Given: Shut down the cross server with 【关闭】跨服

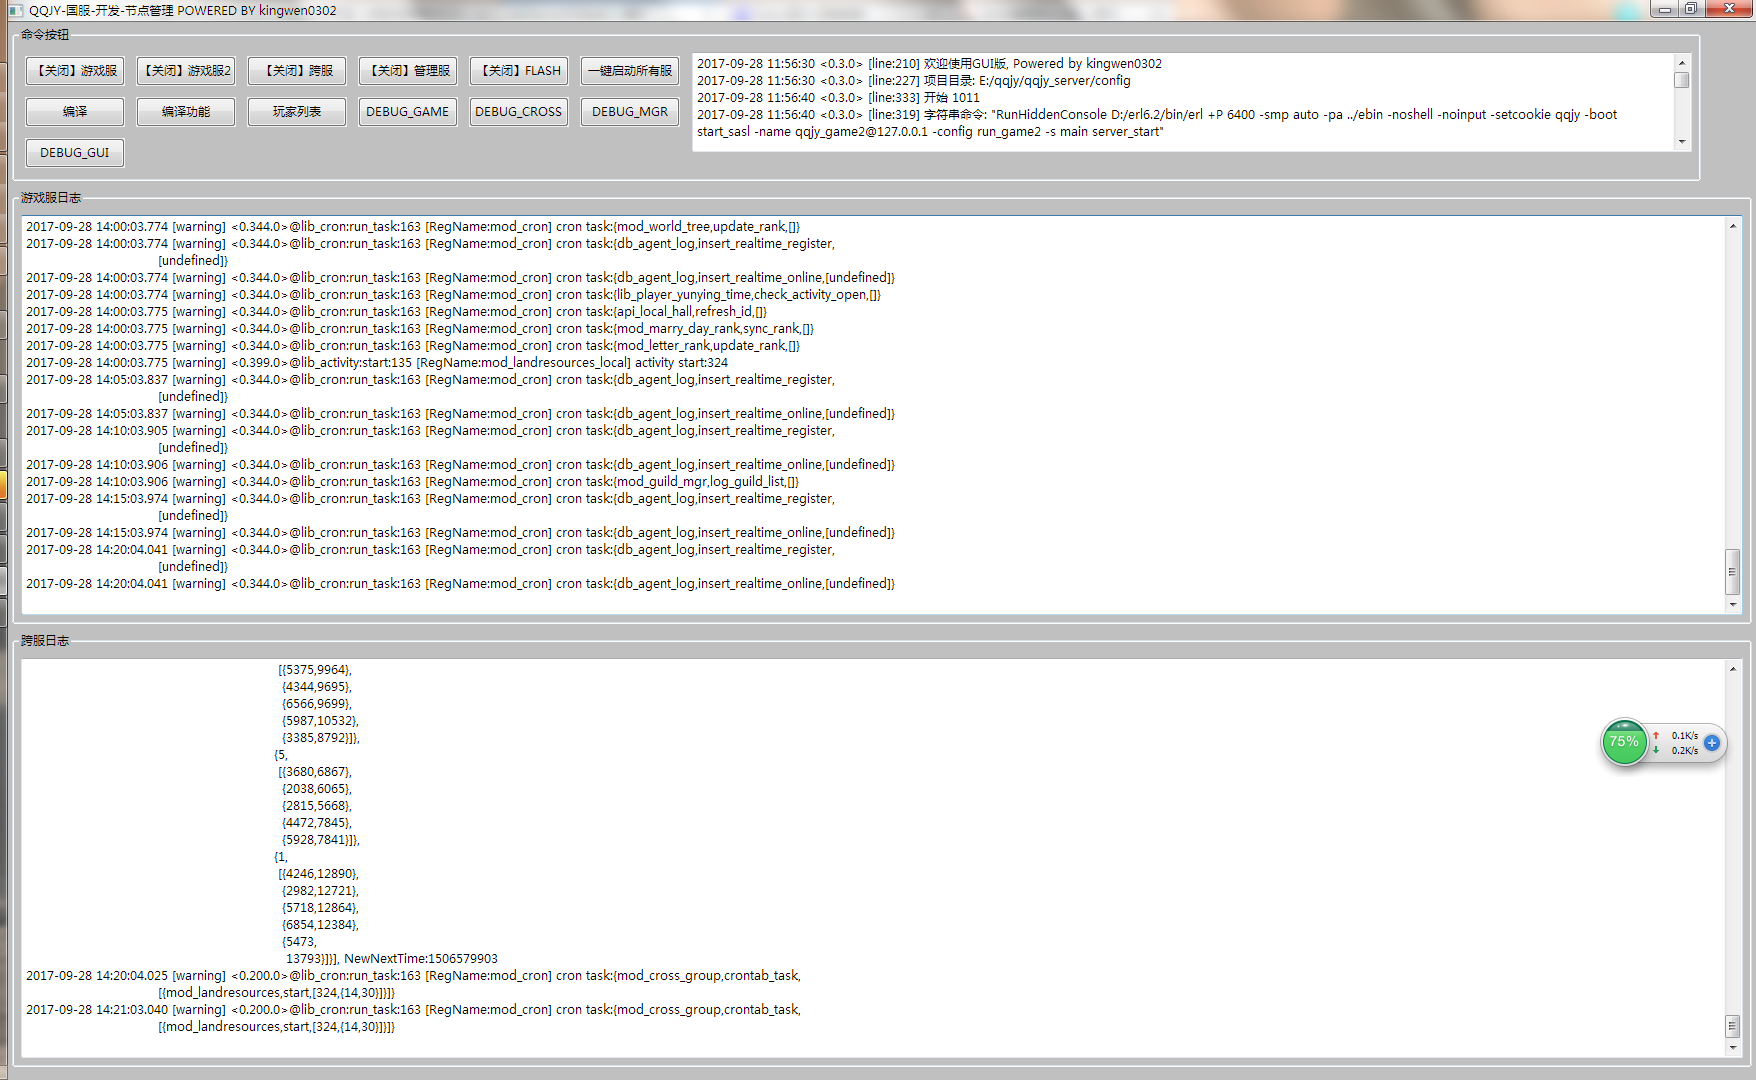Looking at the screenshot, I should coord(297,71).
